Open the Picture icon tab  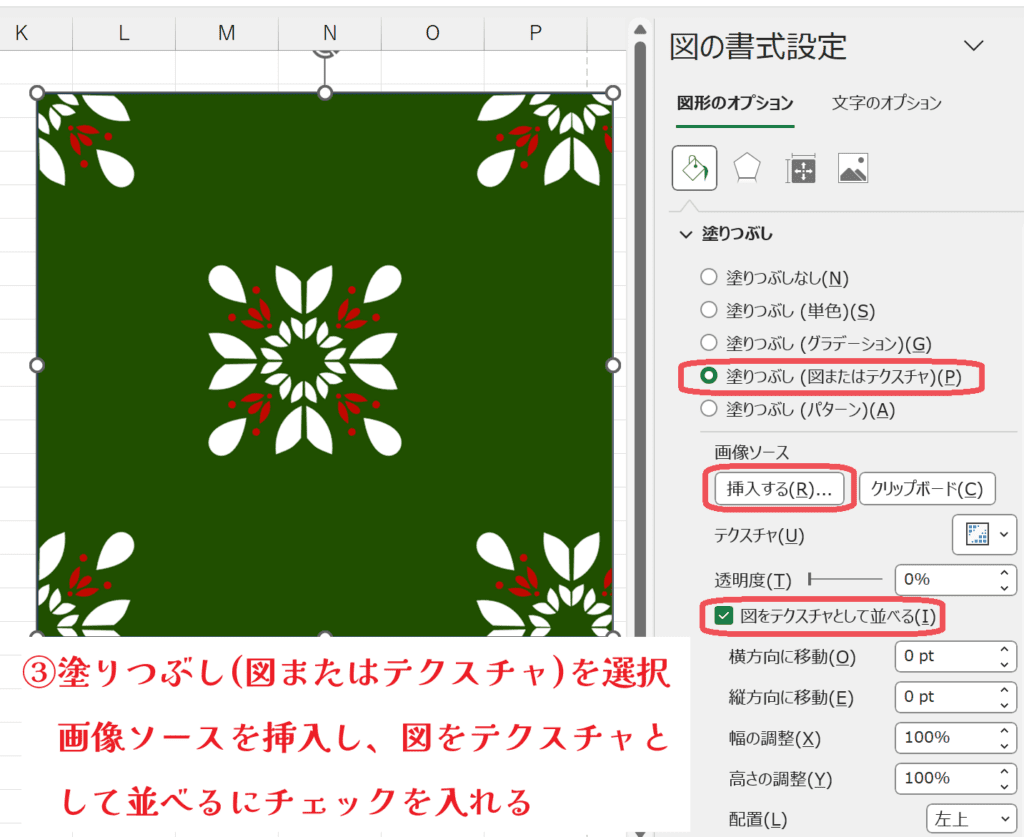pyautogui.click(x=853, y=169)
